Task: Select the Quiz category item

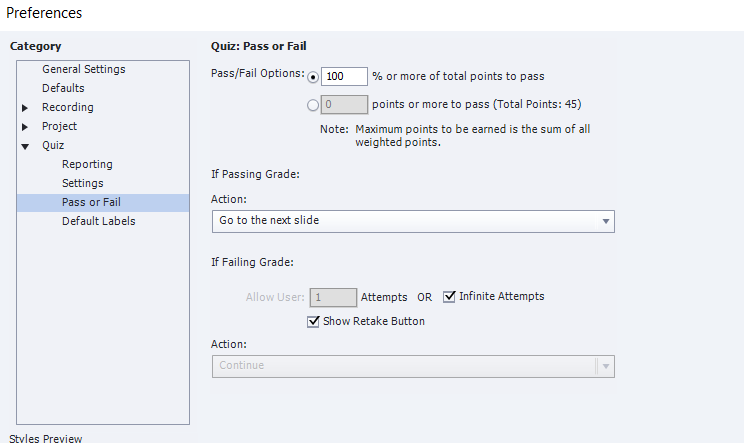Action: [x=53, y=145]
